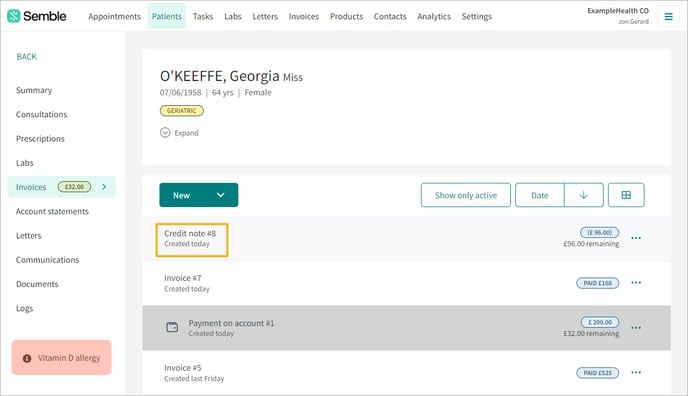
Task: Open Consultations in patient sidebar
Action: pyautogui.click(x=42, y=114)
